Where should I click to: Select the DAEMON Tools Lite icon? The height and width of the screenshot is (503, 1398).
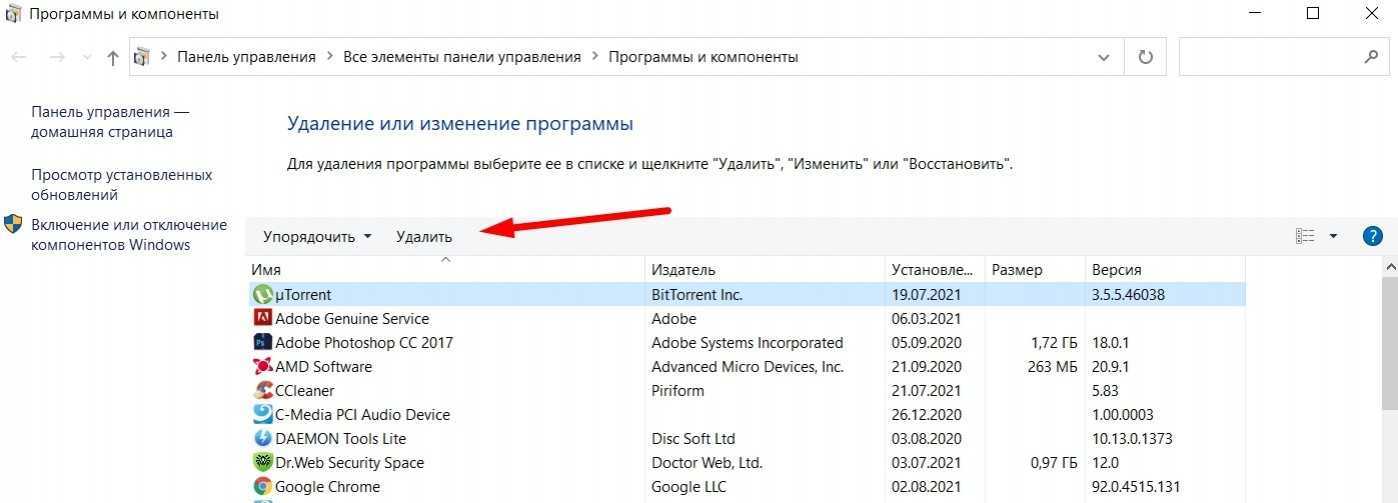[262, 439]
